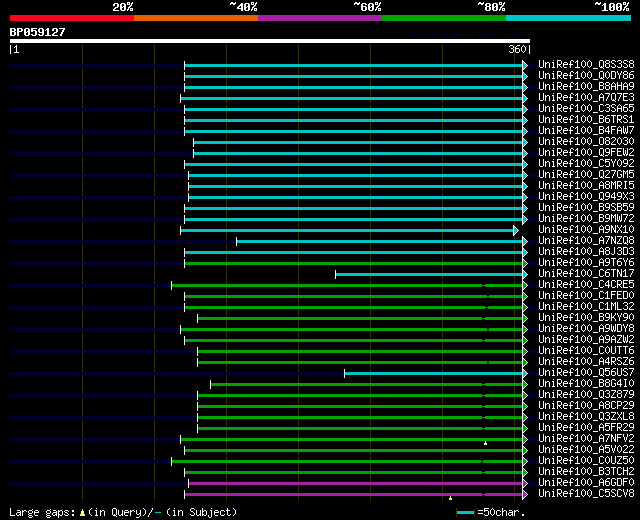Open hit UniRef100_Q0DY86
The height and width of the screenshot is (520, 640).
coord(586,75)
